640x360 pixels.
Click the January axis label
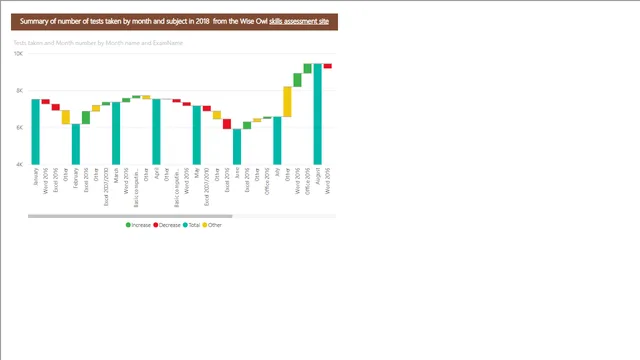tap(36, 176)
